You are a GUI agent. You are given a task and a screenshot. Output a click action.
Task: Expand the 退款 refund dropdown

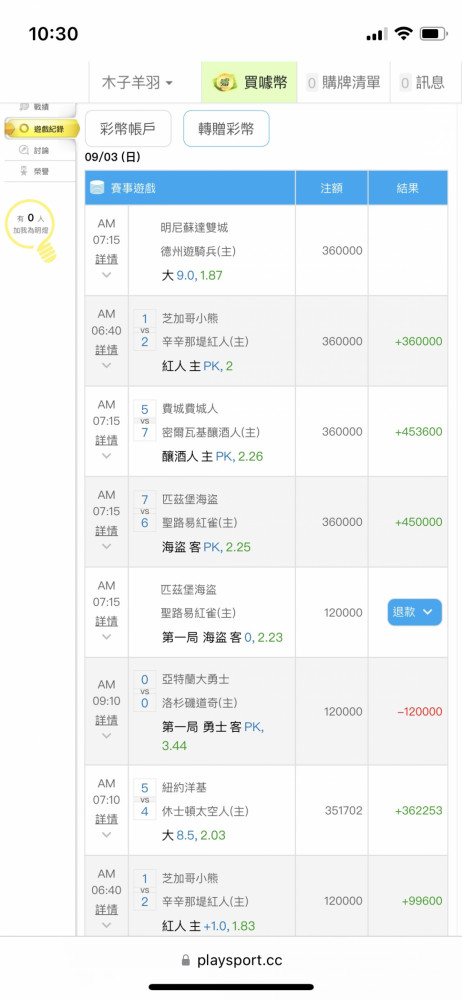click(414, 612)
